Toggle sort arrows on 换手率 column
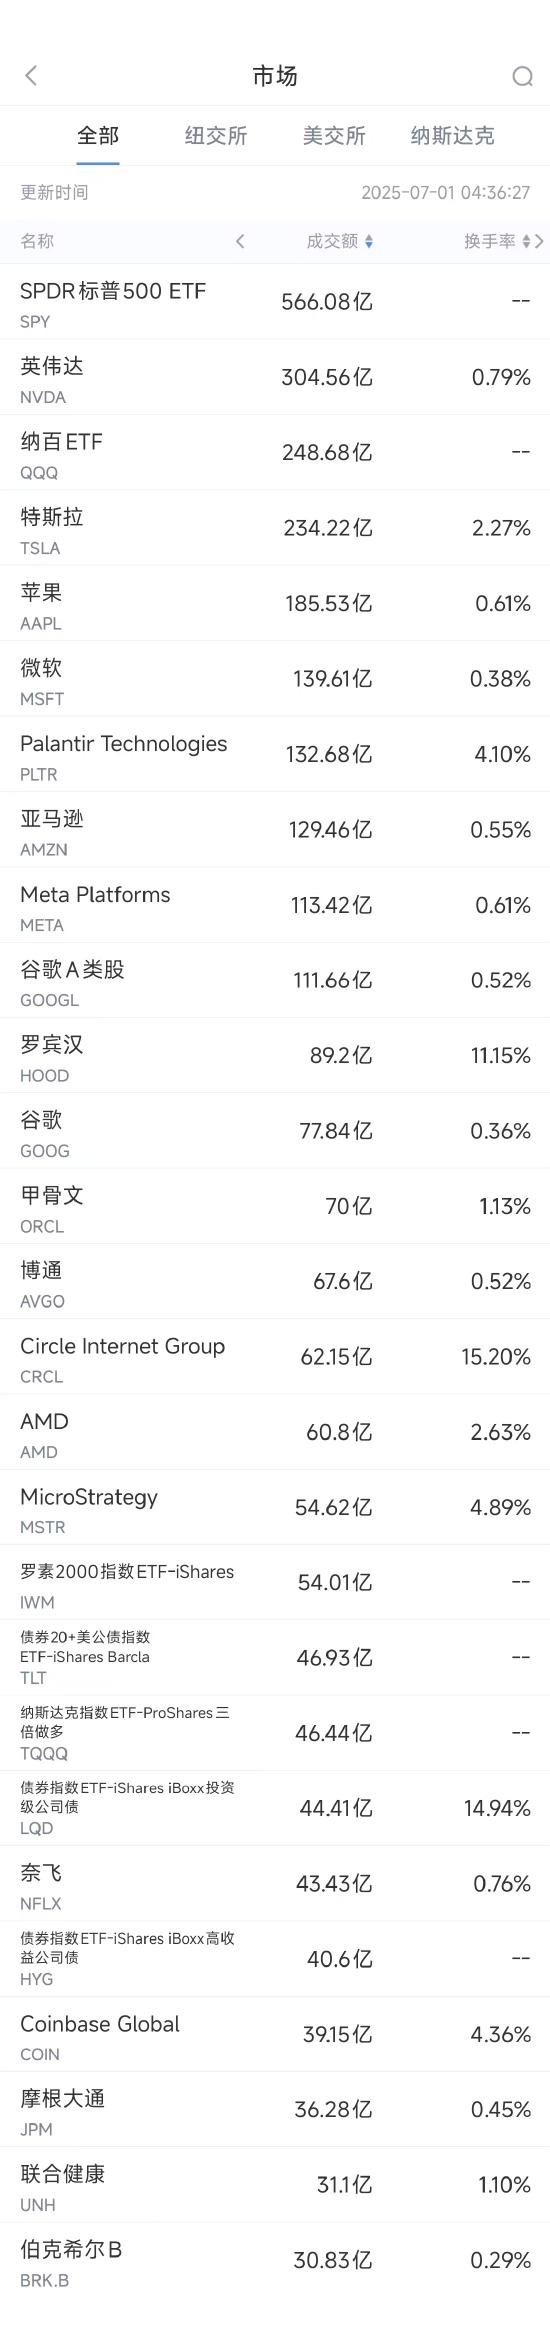Viewport: 550px width, 2349px height. (526, 241)
